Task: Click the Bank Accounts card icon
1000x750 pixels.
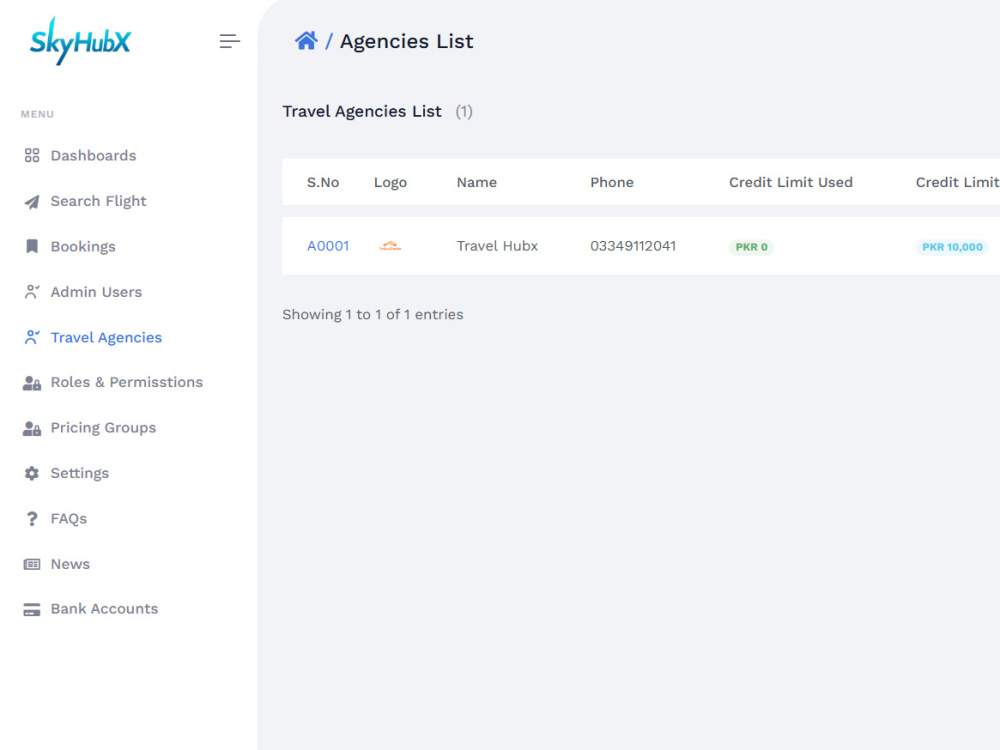Action: tap(32, 609)
